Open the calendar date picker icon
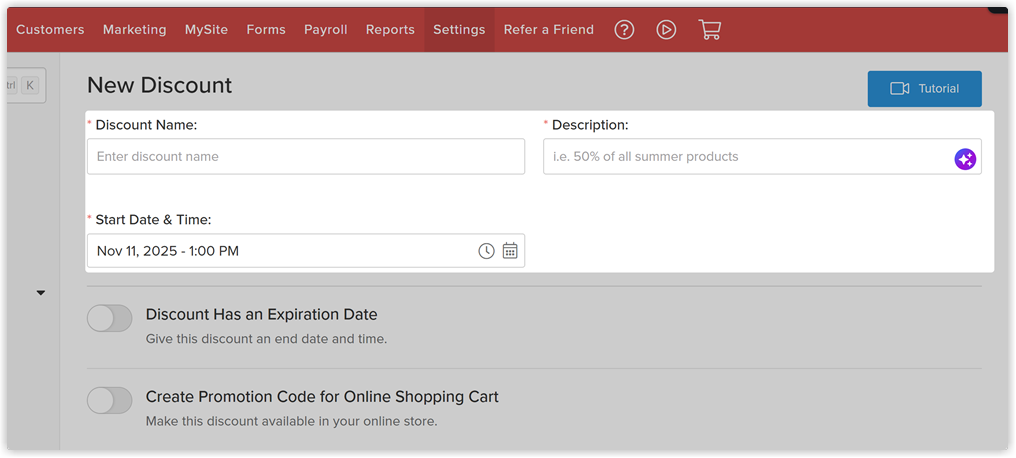 coord(510,251)
